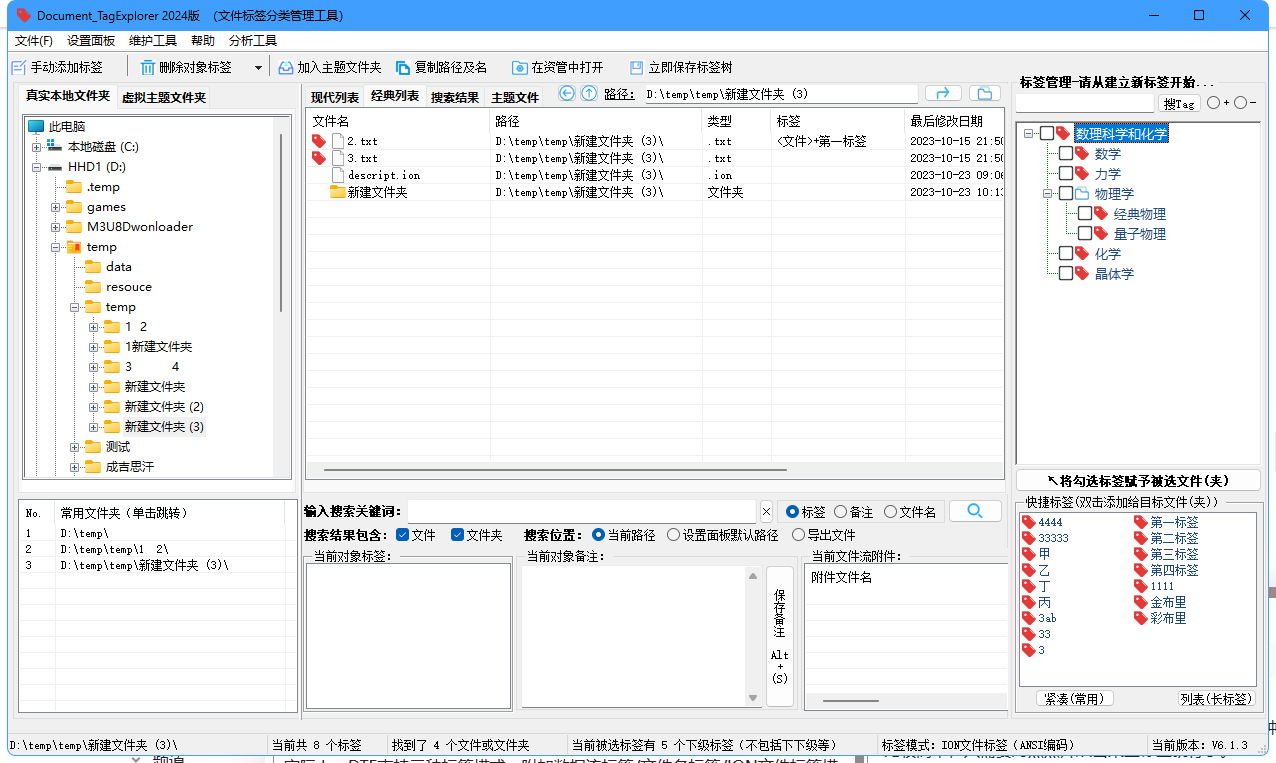The height and width of the screenshot is (763, 1276).
Task: Click the 输入搜索关键词 input field
Action: pyautogui.click(x=582, y=512)
